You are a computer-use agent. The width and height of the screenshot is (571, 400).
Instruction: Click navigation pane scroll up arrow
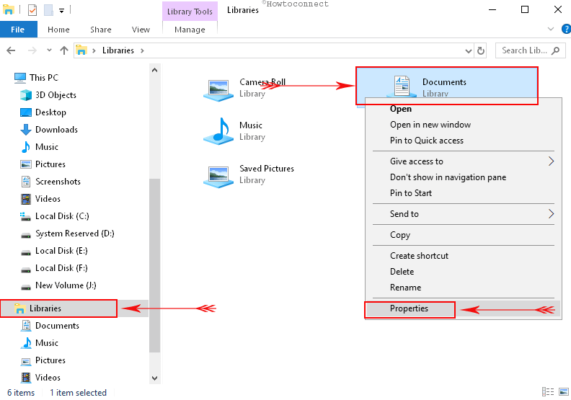(x=154, y=70)
